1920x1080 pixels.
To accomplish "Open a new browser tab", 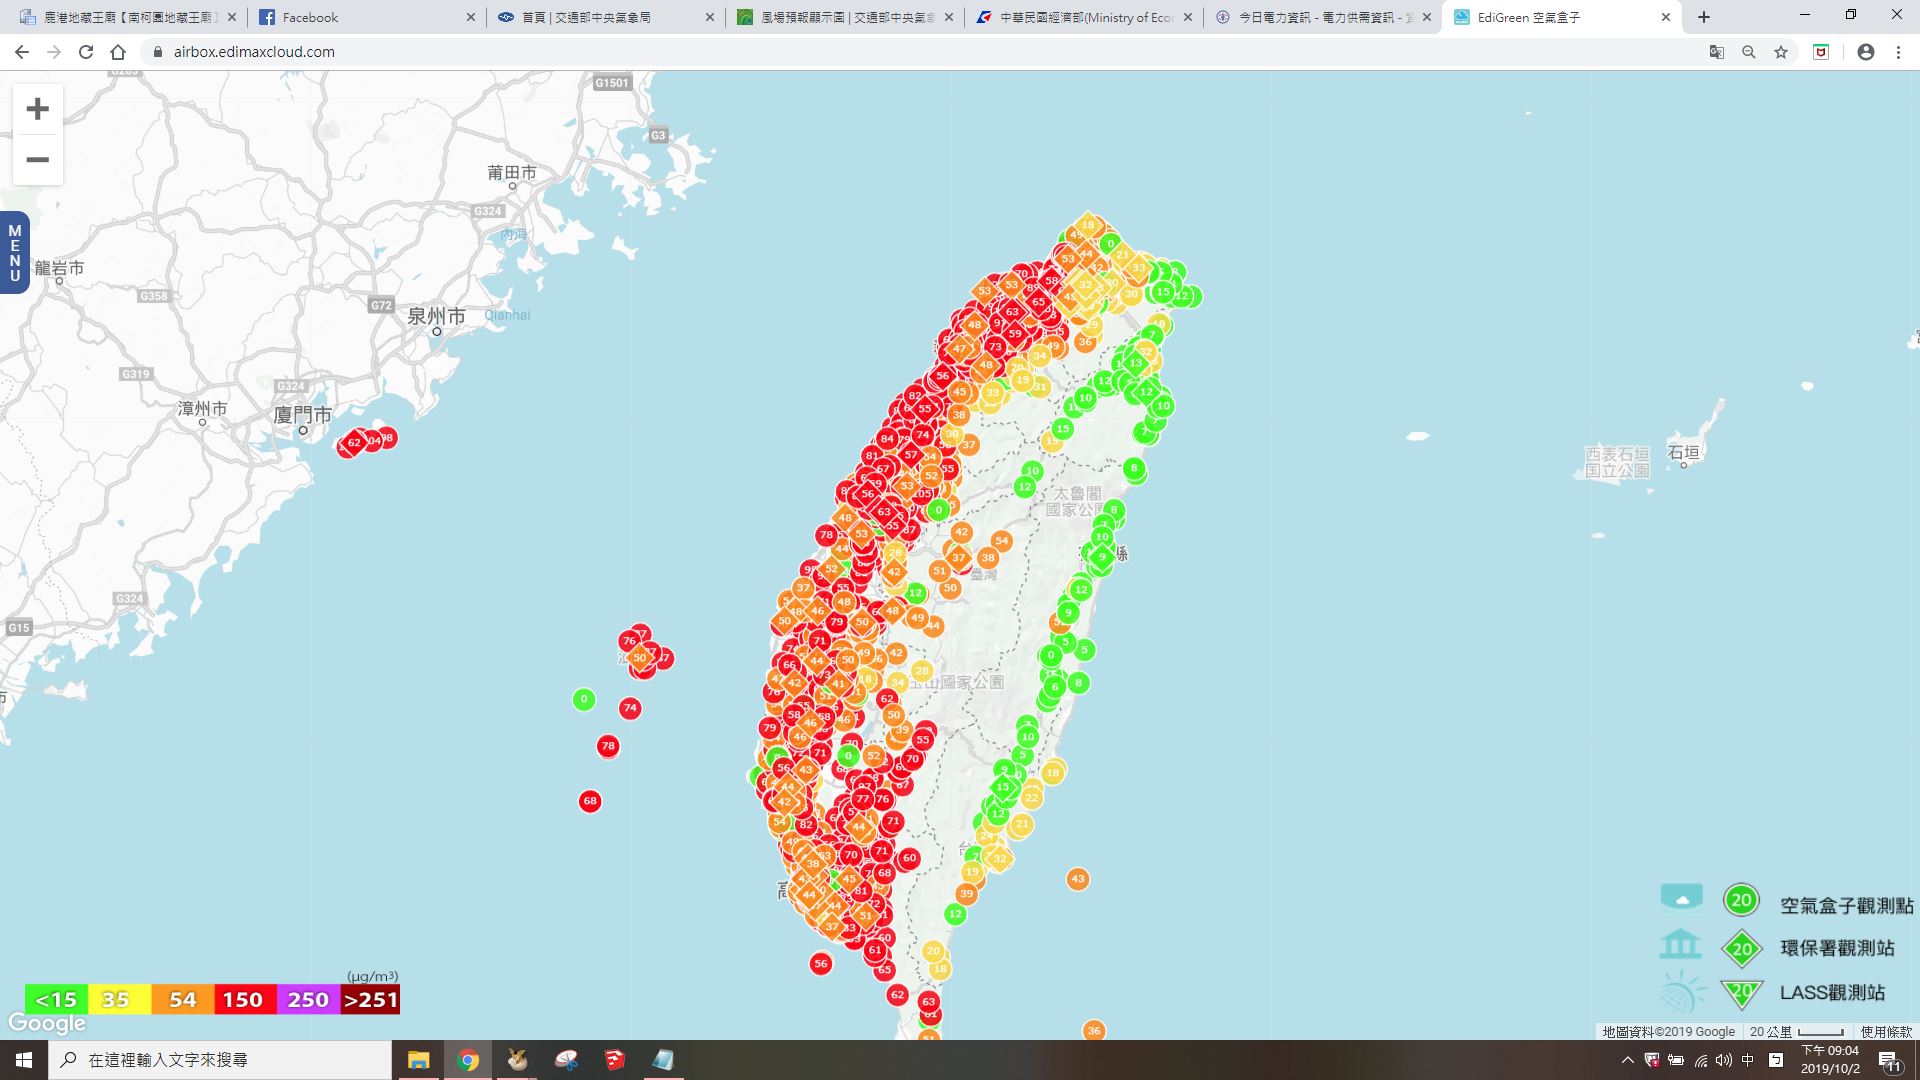I will coord(1704,17).
